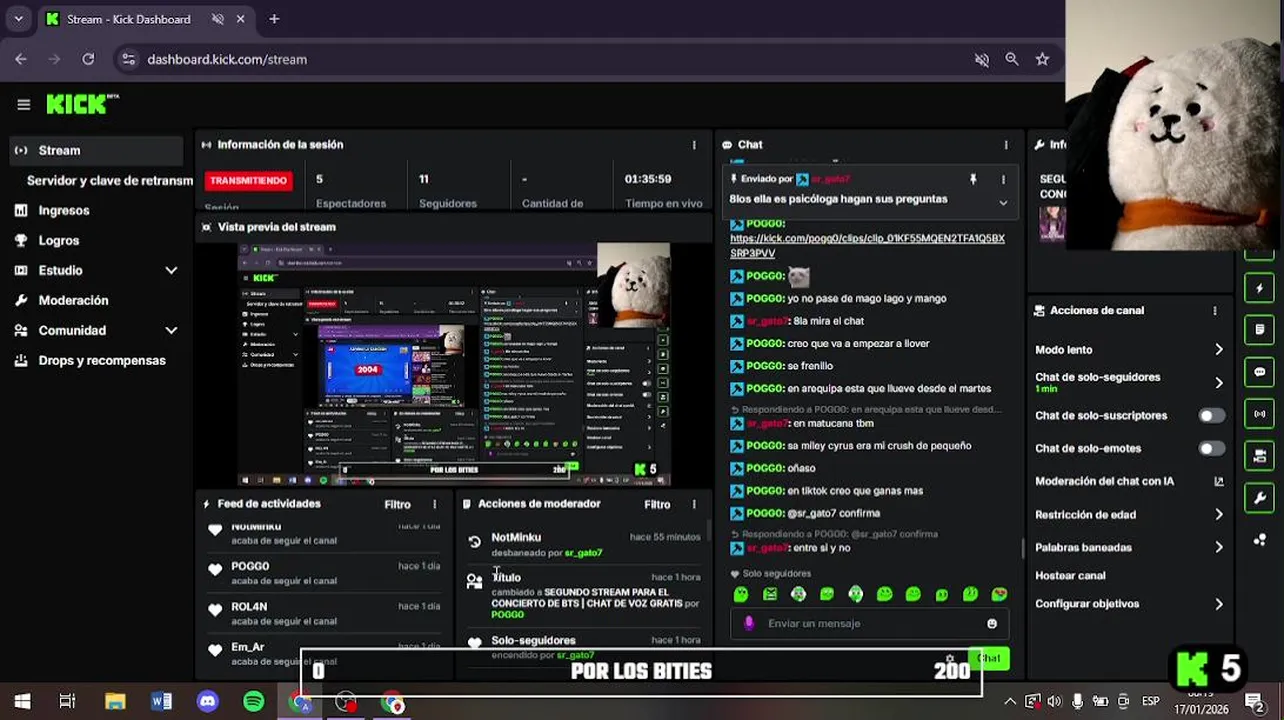Open the zoom magnifier in the address bar
Viewport: 1284px width, 720px height.
click(1012, 59)
